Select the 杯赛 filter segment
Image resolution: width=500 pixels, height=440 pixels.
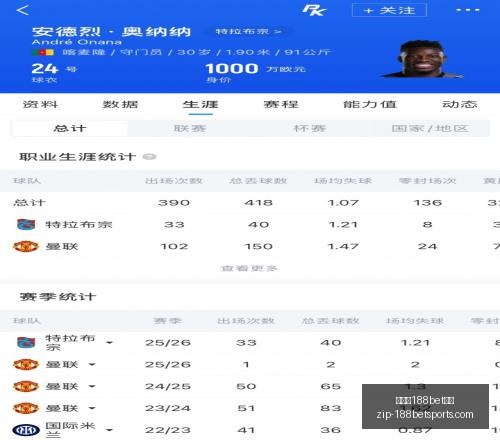[309, 128]
